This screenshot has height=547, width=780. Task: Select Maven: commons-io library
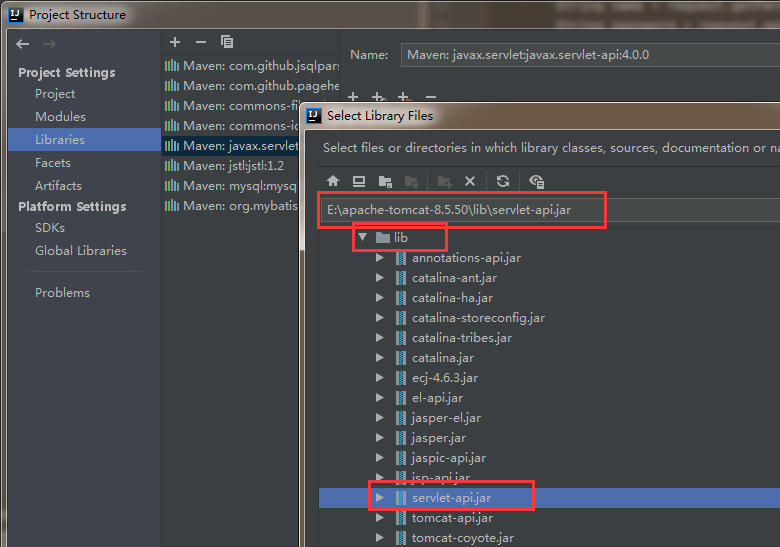tap(231, 125)
